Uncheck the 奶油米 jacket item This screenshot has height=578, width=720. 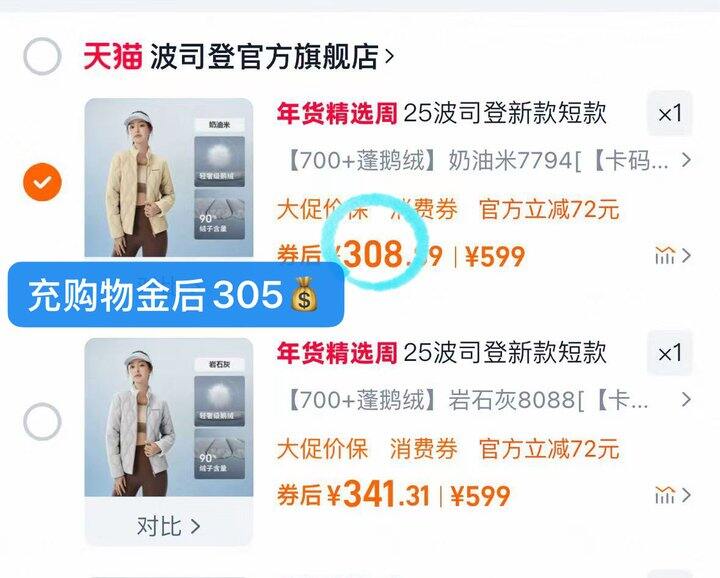42,182
